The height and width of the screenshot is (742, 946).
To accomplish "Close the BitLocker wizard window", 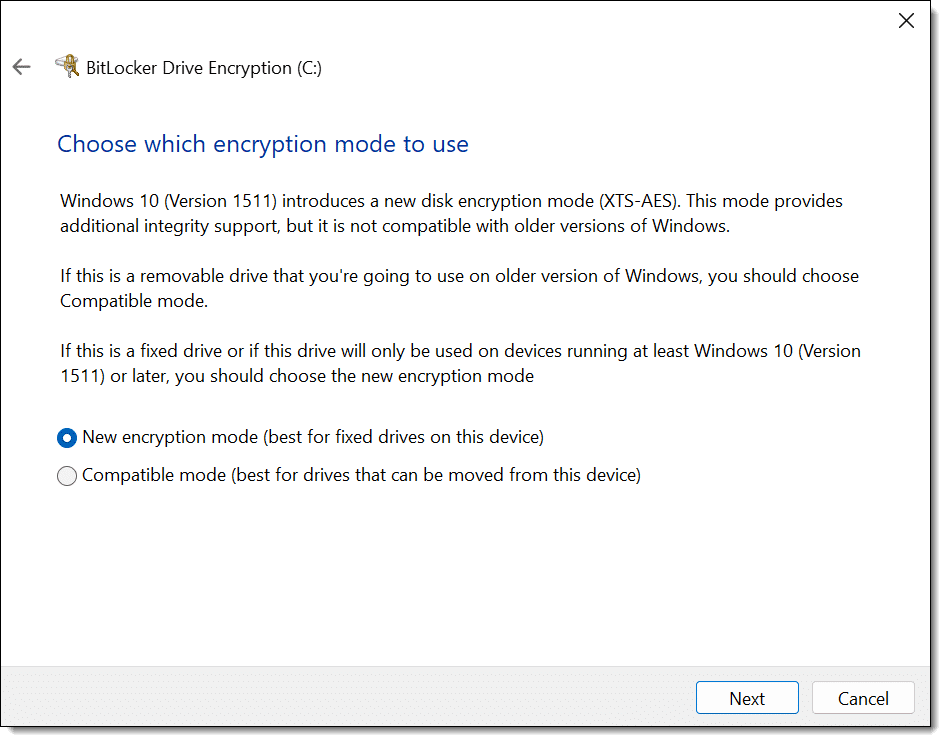I will point(906,20).
